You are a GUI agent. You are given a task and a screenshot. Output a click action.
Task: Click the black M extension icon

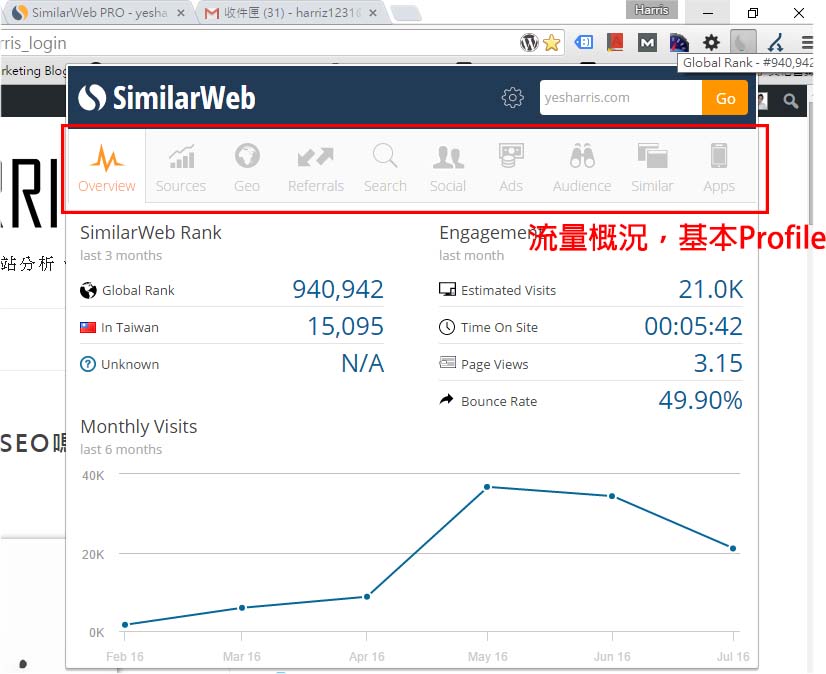click(x=647, y=43)
